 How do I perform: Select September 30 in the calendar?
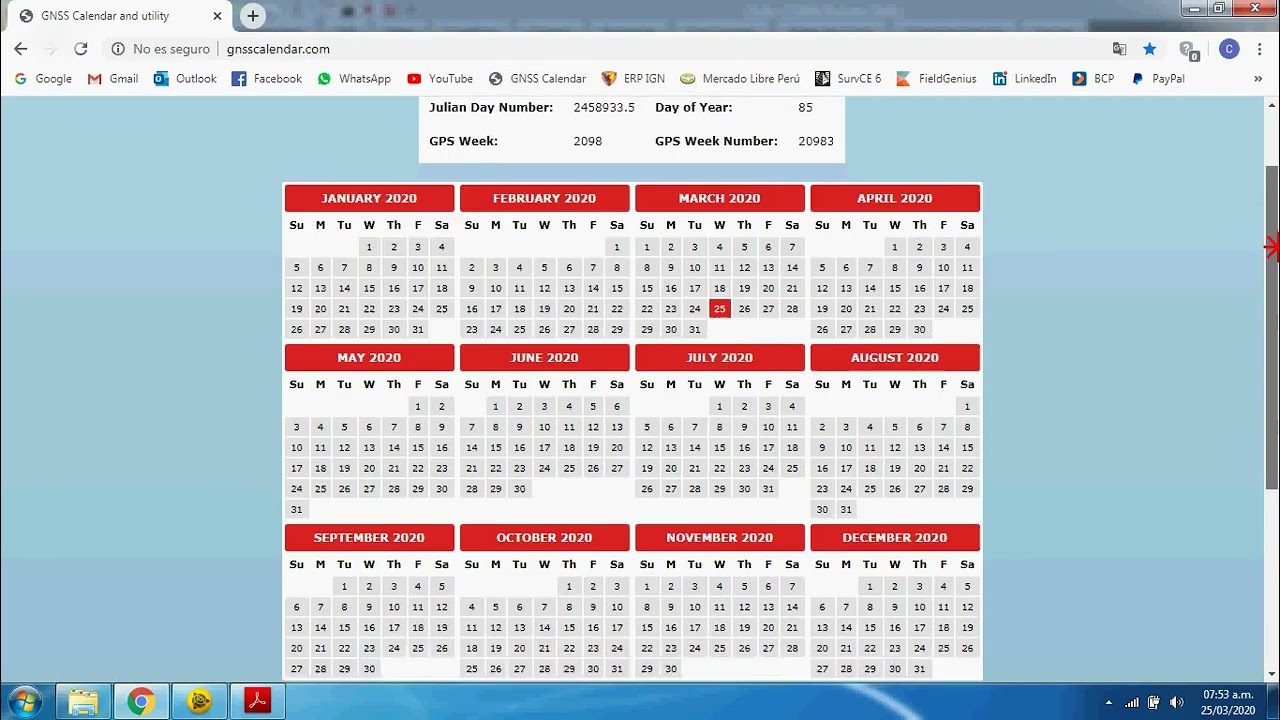click(369, 669)
